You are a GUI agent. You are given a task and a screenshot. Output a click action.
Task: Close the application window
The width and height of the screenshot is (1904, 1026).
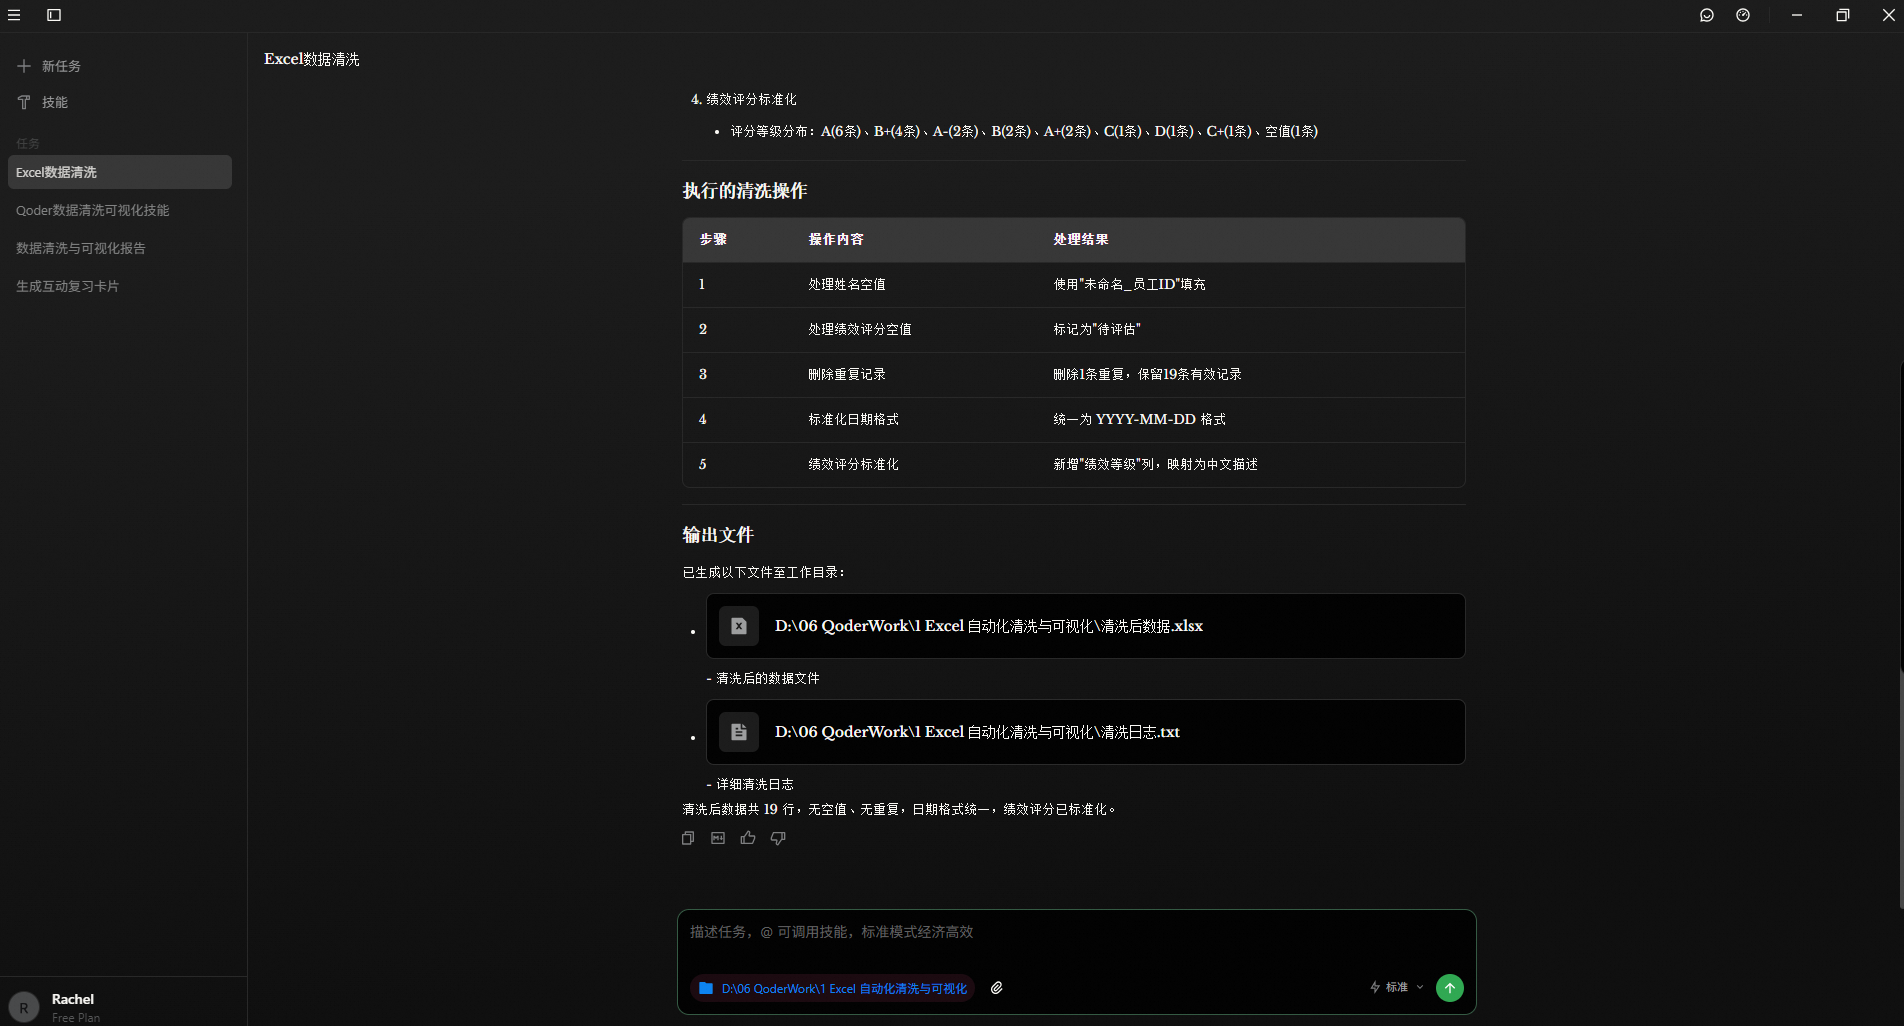coord(1889,15)
